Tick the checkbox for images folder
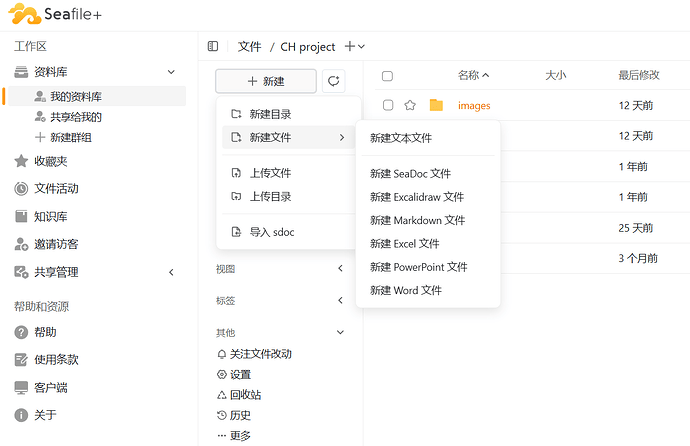 coord(388,105)
